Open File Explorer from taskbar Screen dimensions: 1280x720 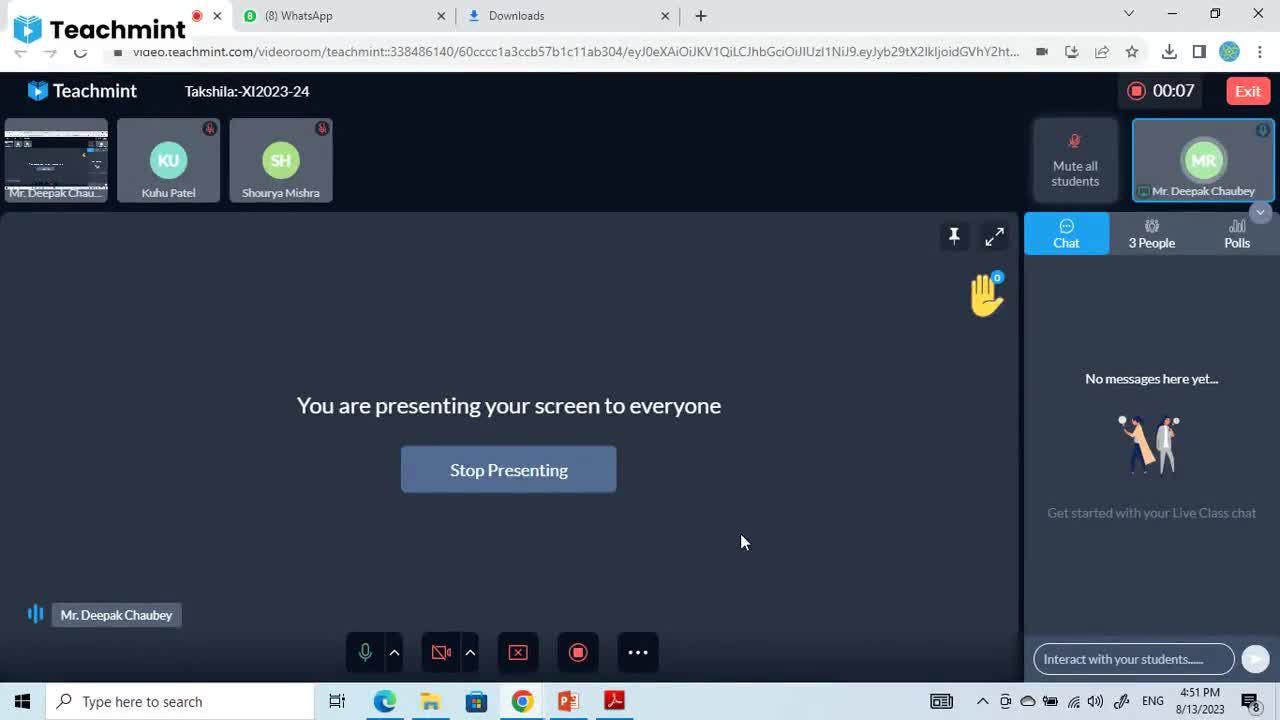tap(431, 702)
